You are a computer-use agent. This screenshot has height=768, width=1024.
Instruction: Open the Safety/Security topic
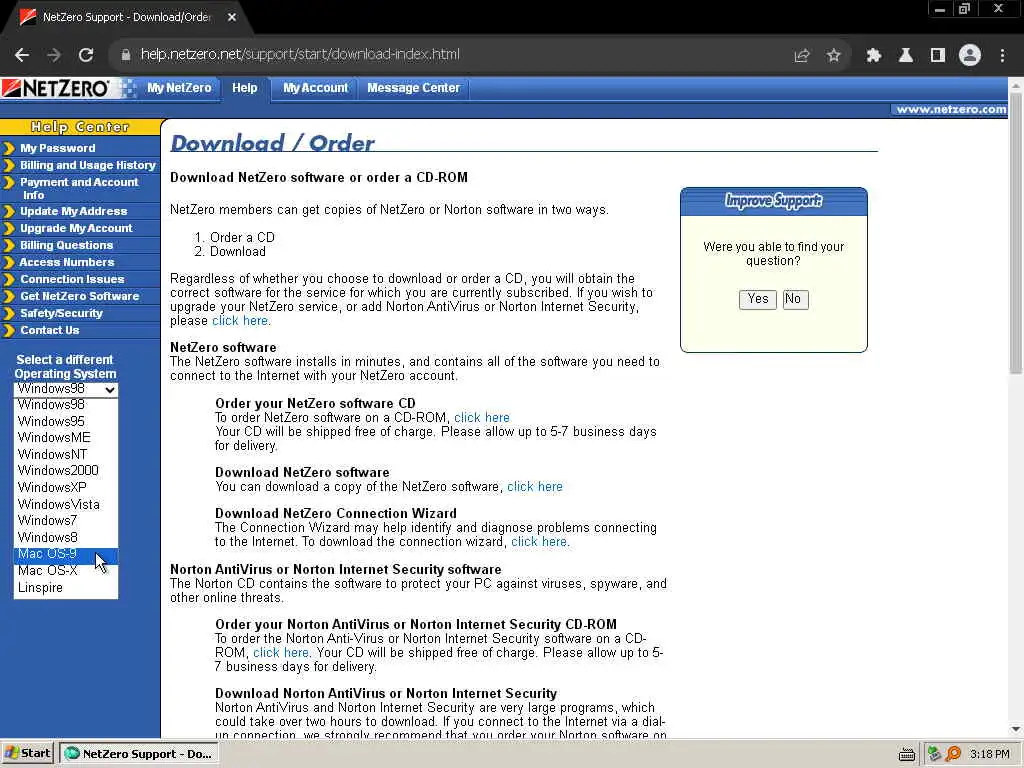pos(61,313)
